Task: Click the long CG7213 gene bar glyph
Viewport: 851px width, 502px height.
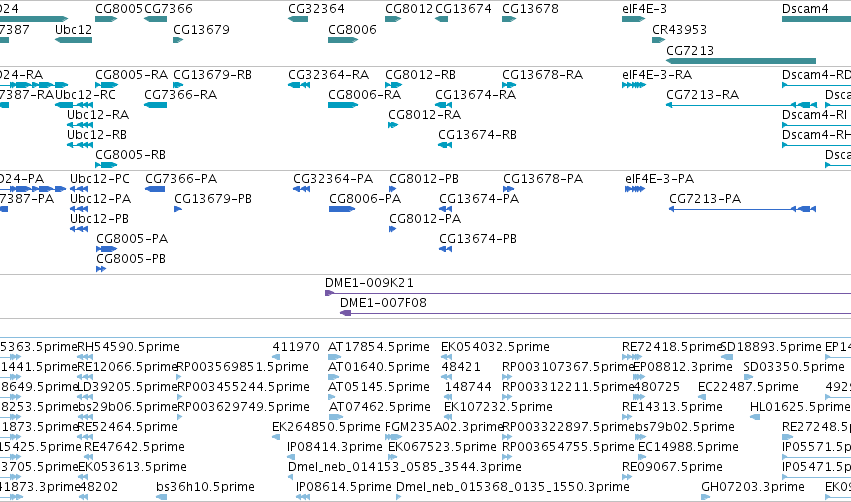Action: [x=741, y=61]
